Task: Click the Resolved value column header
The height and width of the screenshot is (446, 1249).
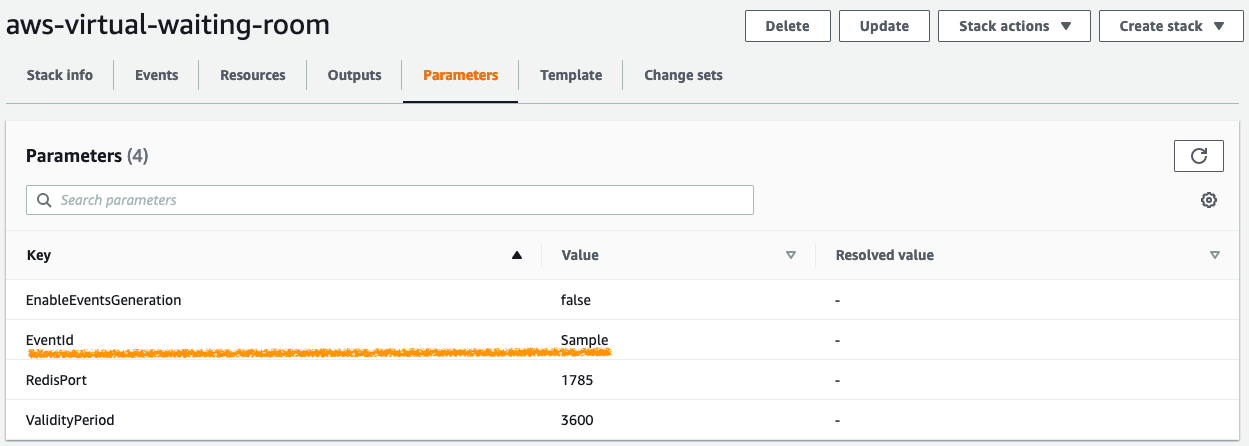Action: coord(884,255)
